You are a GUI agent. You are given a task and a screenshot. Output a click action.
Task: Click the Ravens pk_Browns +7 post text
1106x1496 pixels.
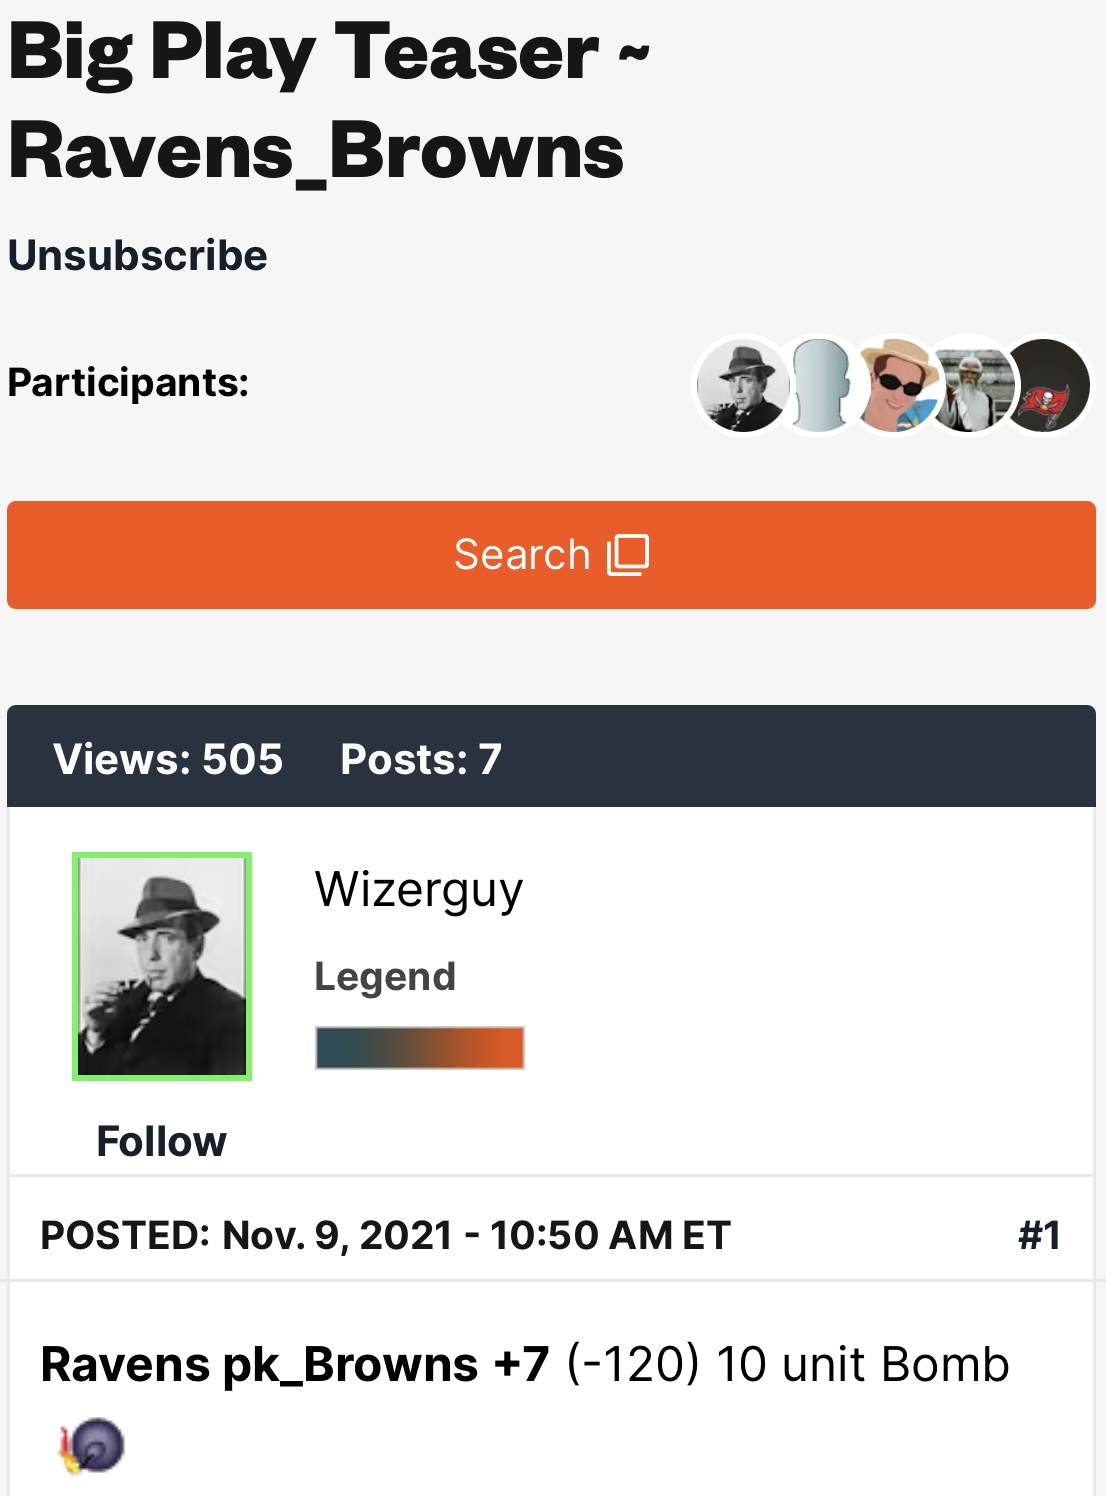coord(295,1364)
